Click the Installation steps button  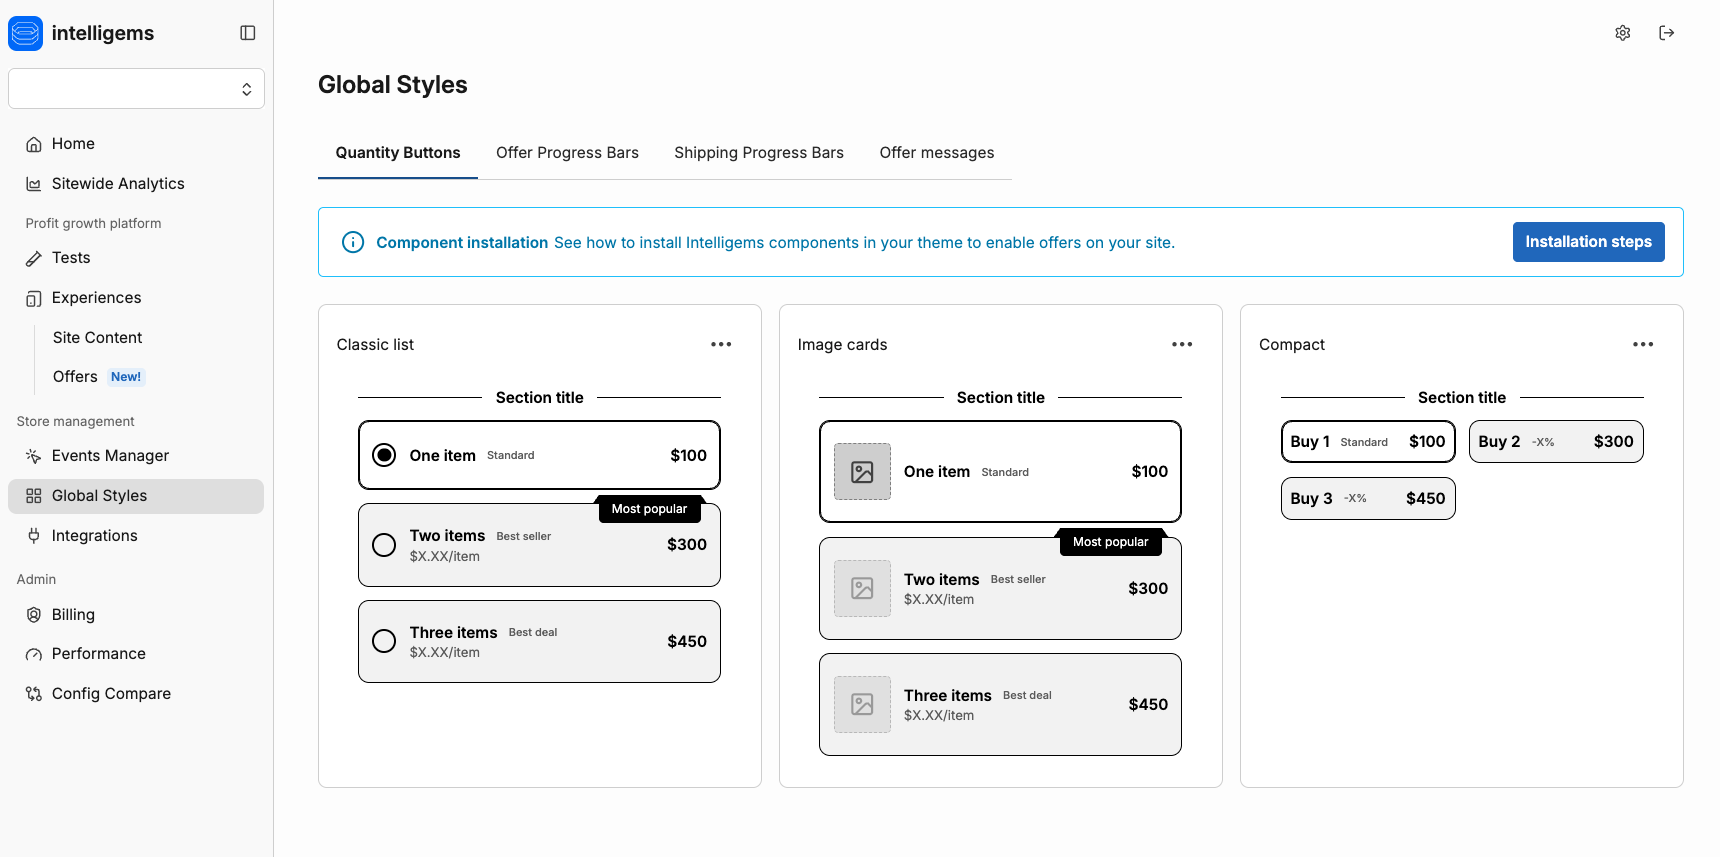point(1588,242)
